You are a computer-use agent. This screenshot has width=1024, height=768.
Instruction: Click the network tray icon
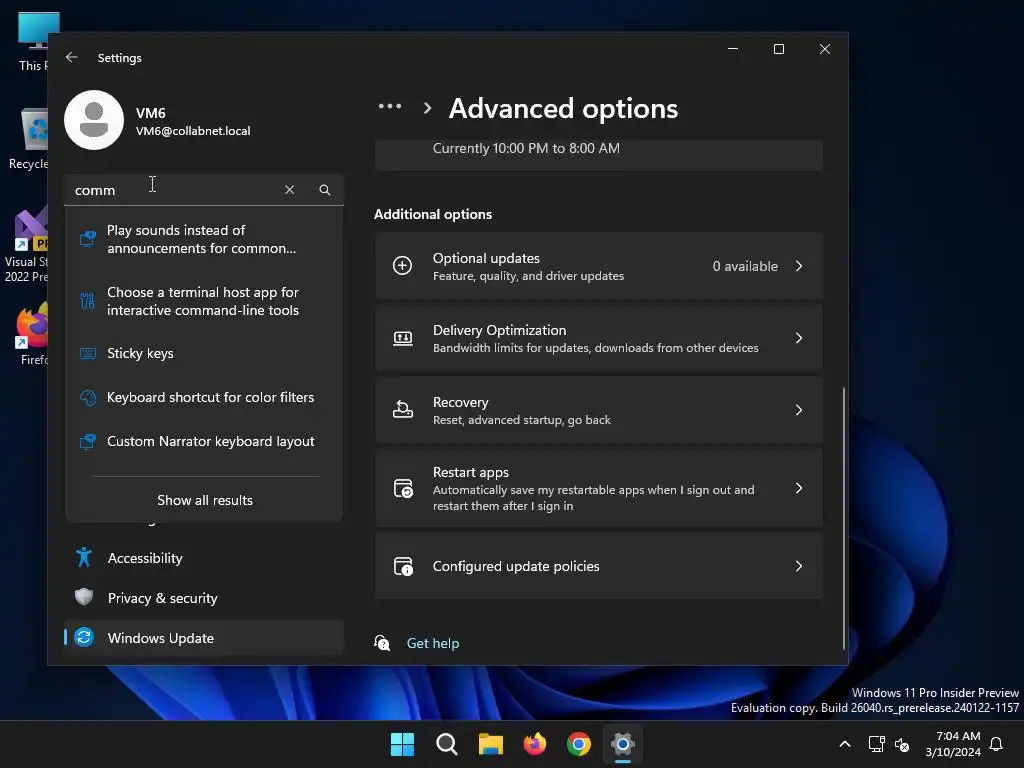pyautogui.click(x=876, y=744)
